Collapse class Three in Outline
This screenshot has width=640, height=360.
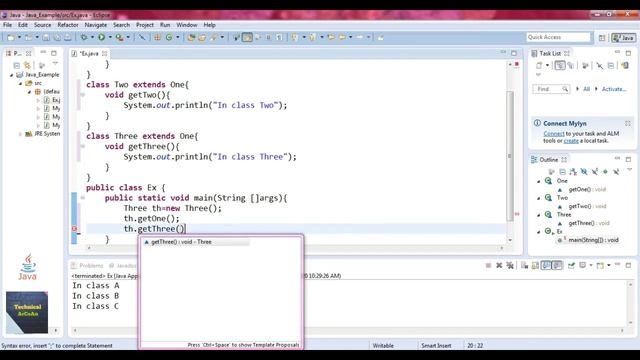coord(539,215)
